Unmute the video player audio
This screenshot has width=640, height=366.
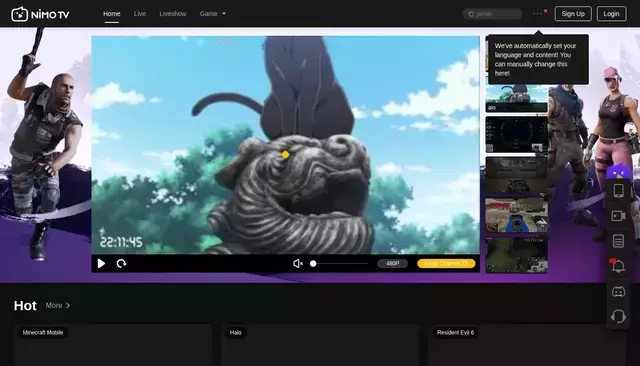[298, 264]
